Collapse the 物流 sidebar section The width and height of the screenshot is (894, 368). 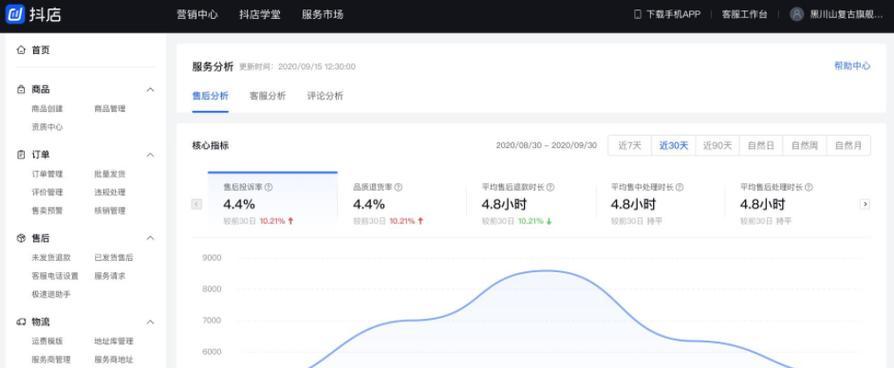tap(151, 322)
